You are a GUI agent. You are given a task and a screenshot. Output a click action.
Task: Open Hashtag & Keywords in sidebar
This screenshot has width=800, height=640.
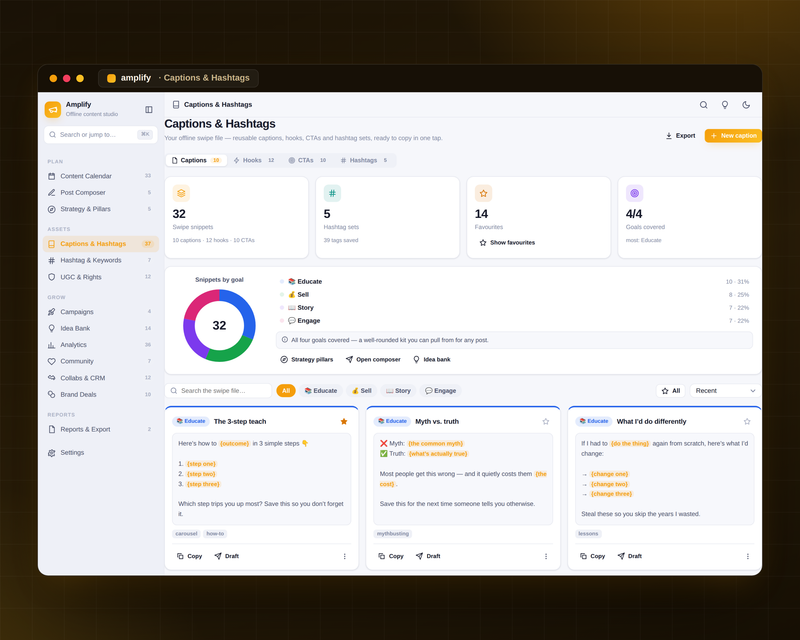[101, 260]
